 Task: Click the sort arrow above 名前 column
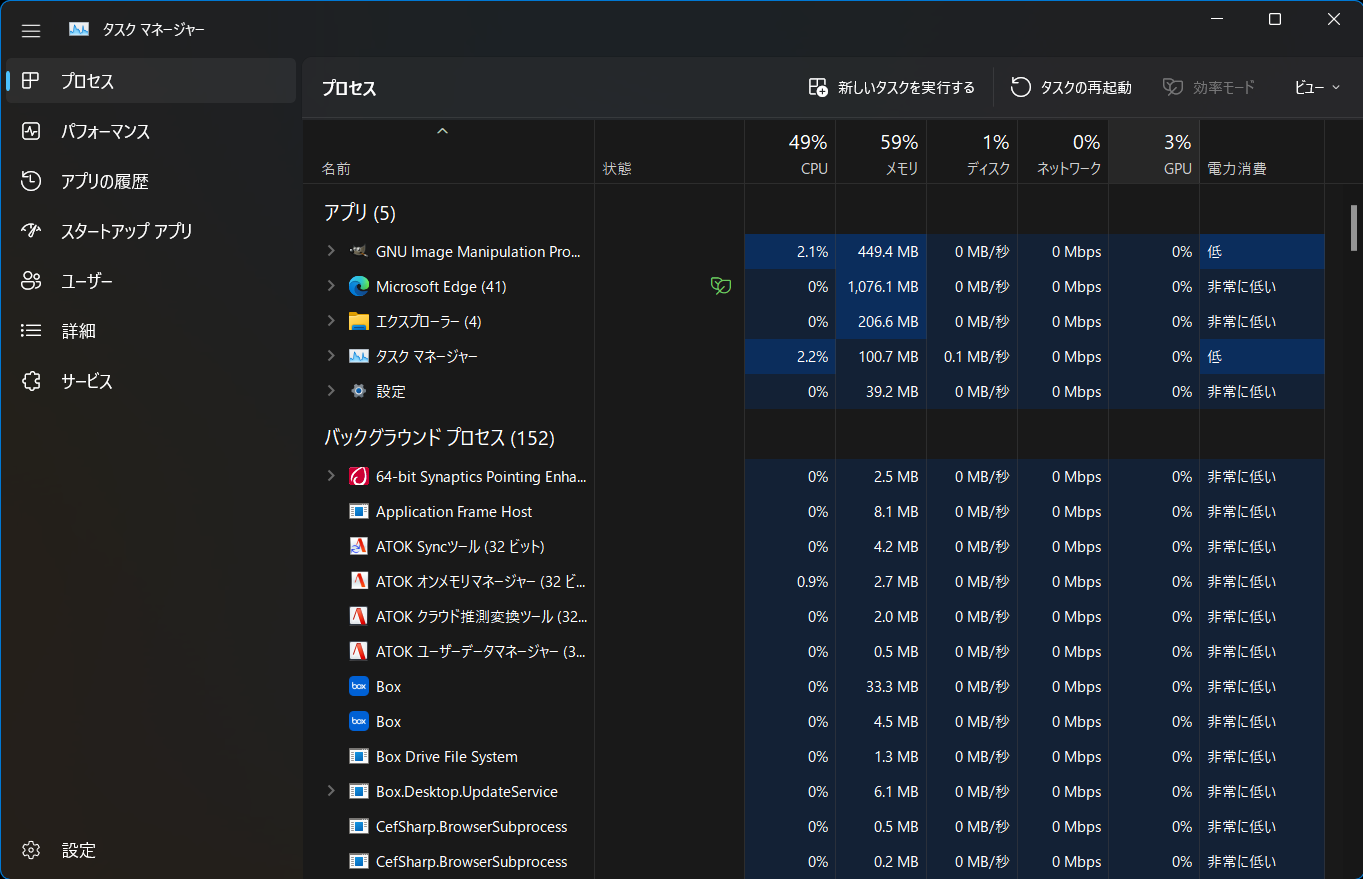(x=443, y=131)
